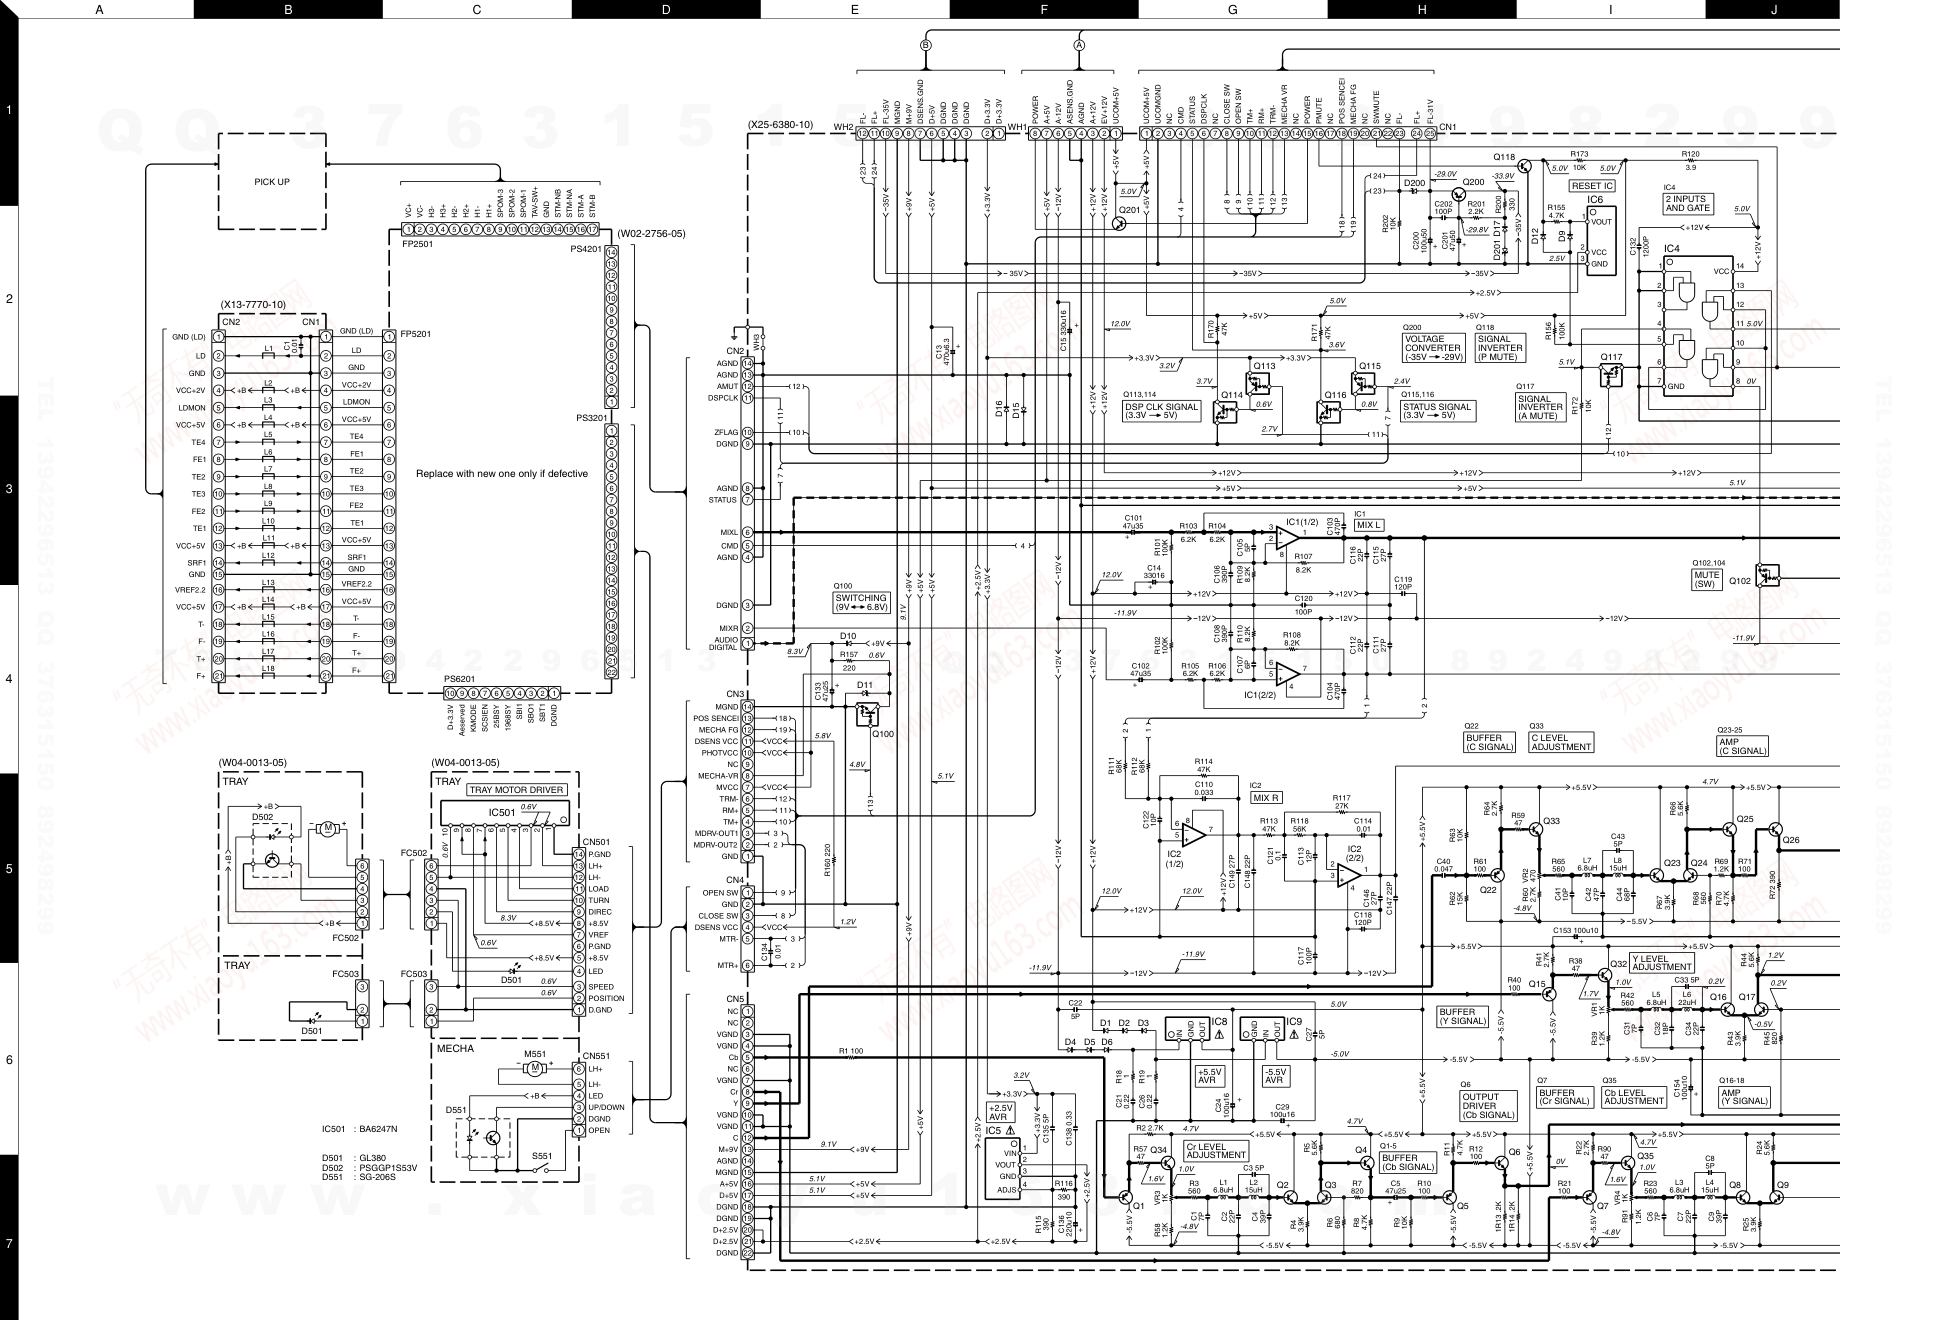Click the Q100 switching transistor symbol
Viewport: 1934px width, 1320px height.
click(868, 715)
